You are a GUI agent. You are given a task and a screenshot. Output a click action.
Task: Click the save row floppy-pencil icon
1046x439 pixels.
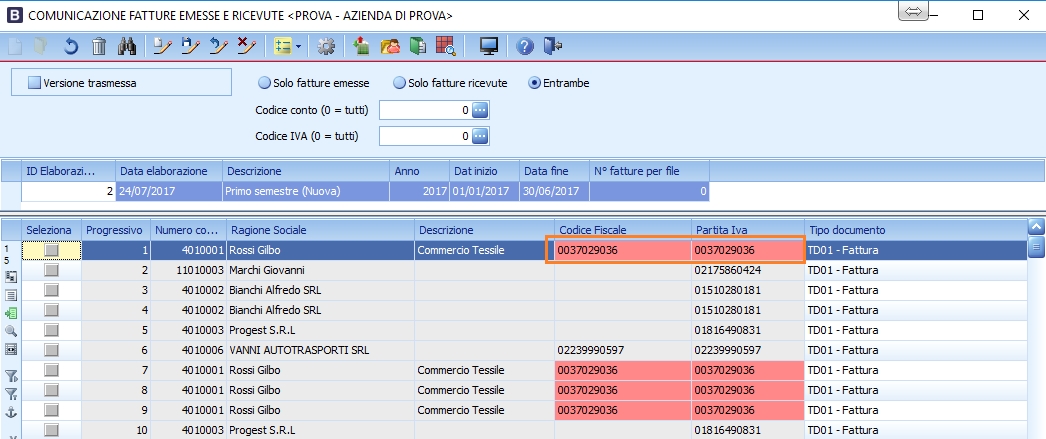click(190, 46)
